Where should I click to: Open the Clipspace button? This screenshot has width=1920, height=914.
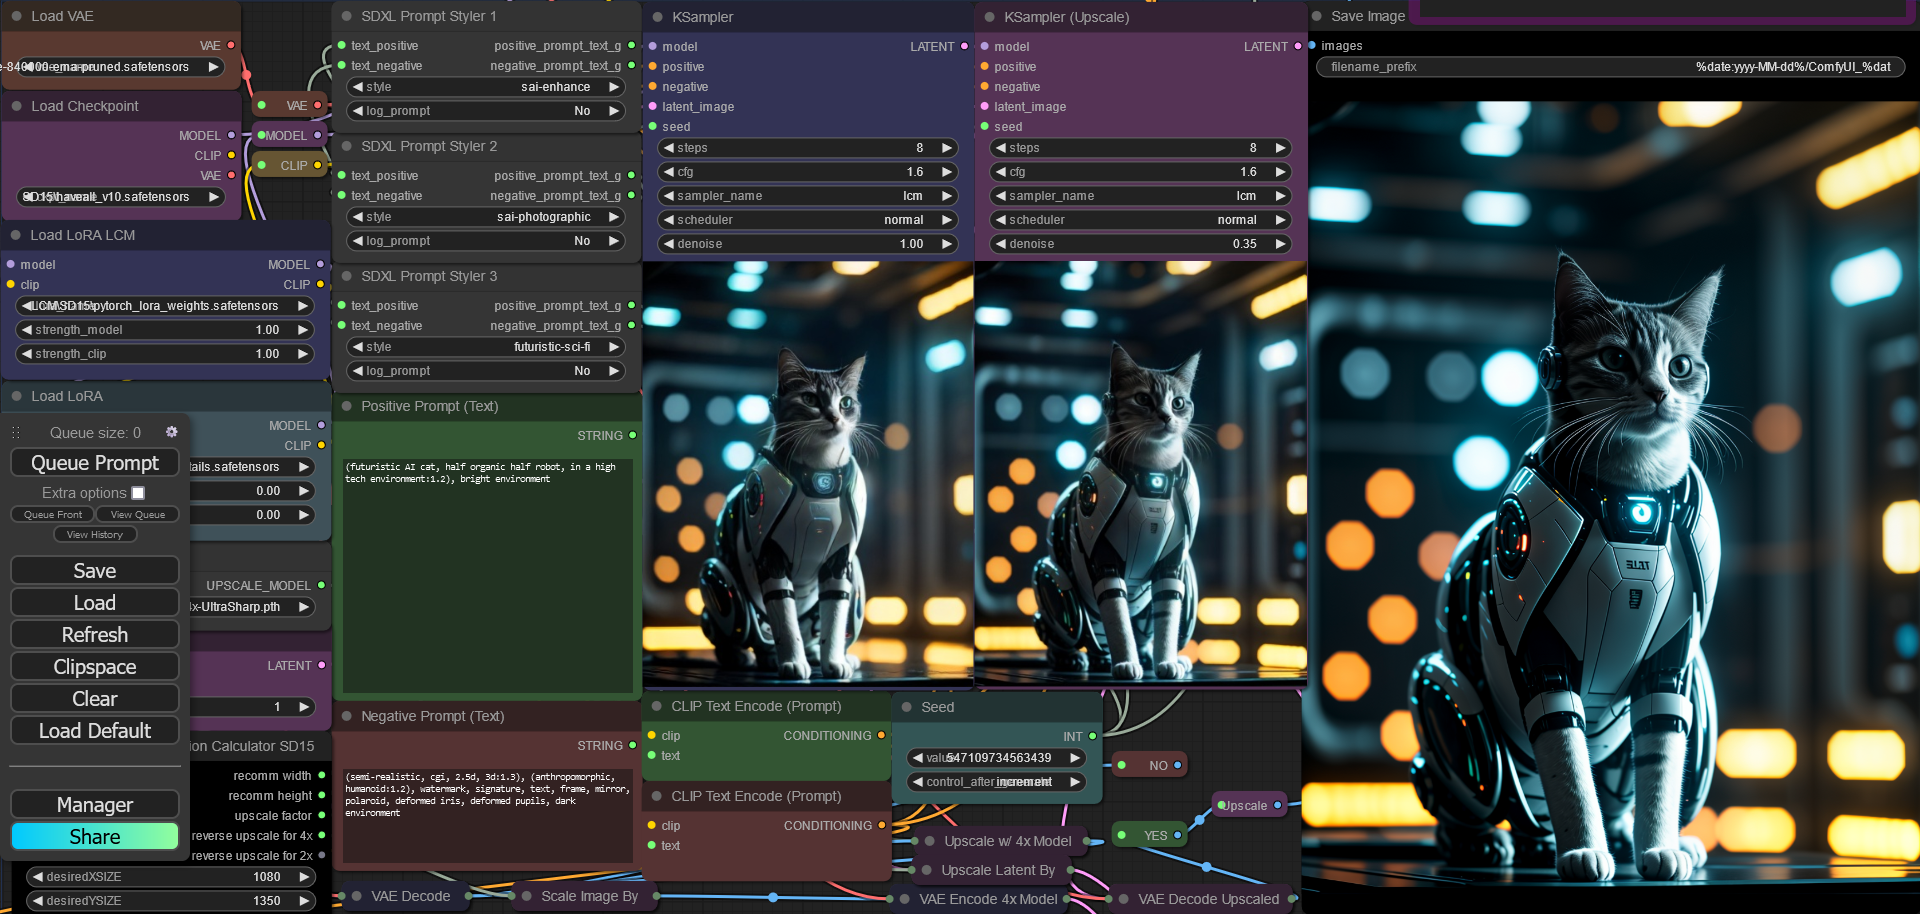(95, 667)
